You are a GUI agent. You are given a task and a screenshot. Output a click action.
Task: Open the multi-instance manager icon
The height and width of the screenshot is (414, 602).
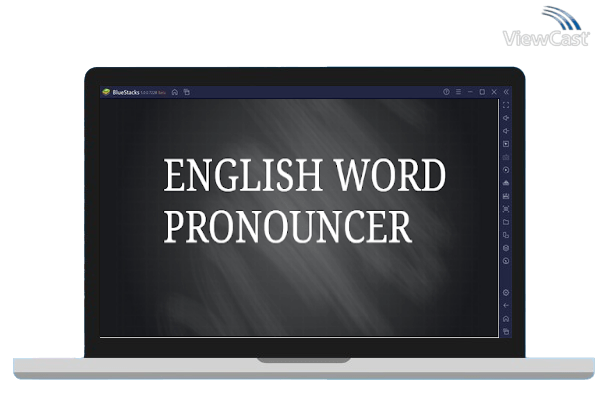point(506,235)
